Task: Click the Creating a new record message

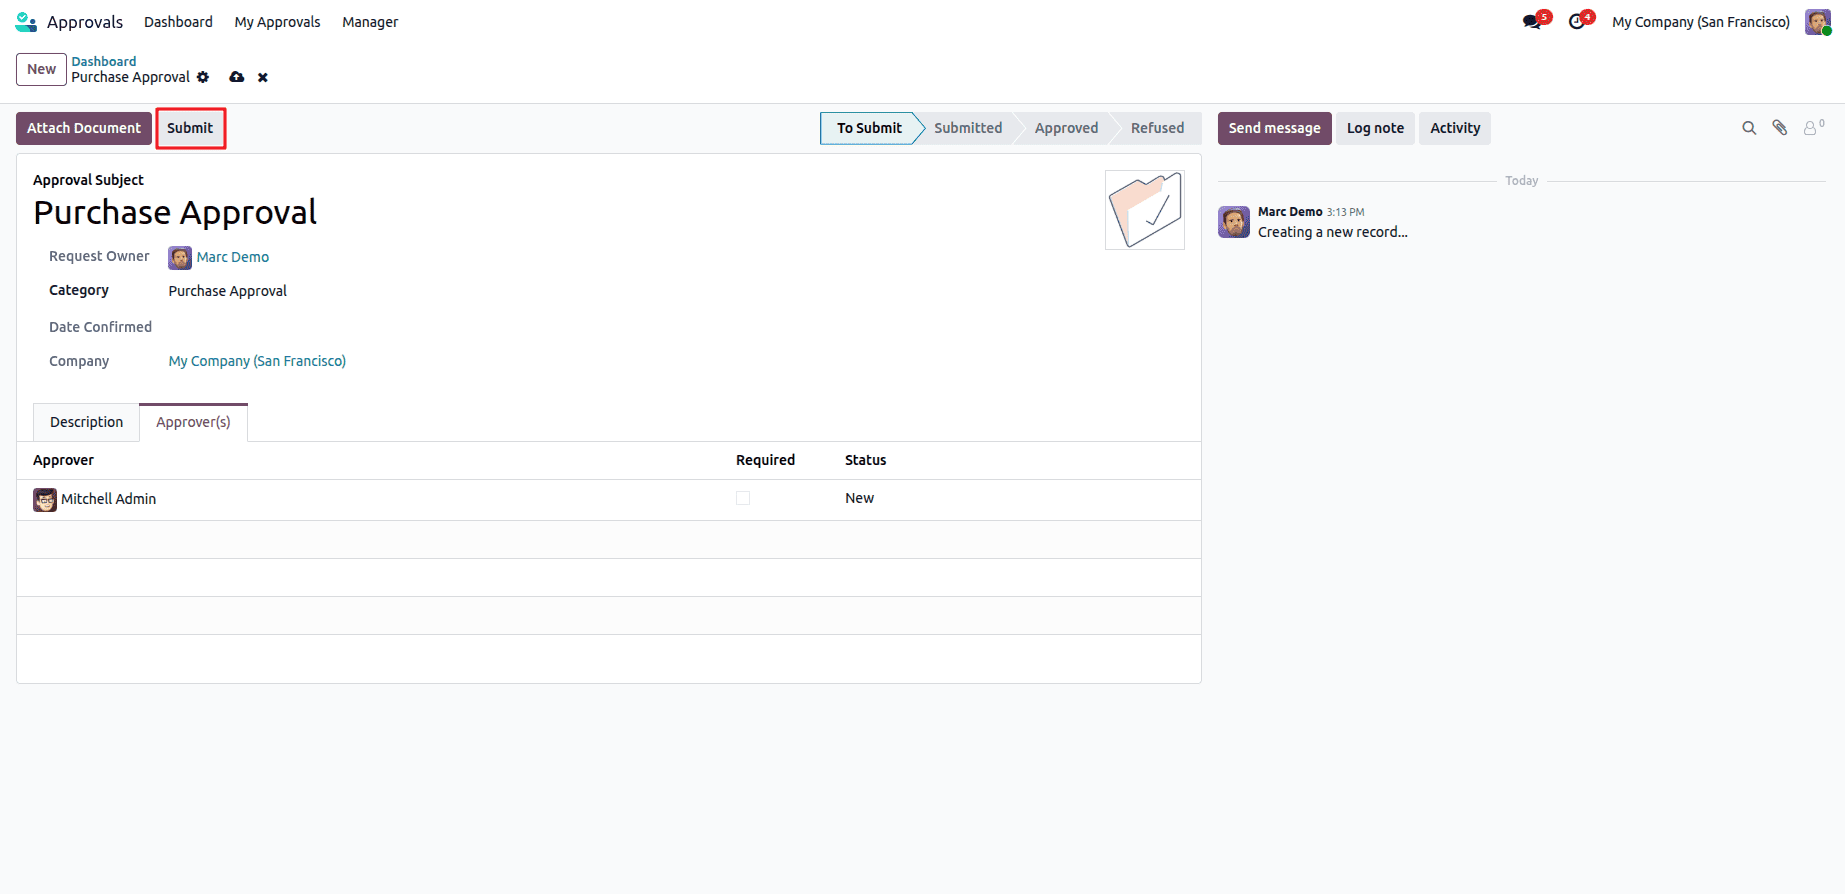Action: pyautogui.click(x=1333, y=232)
